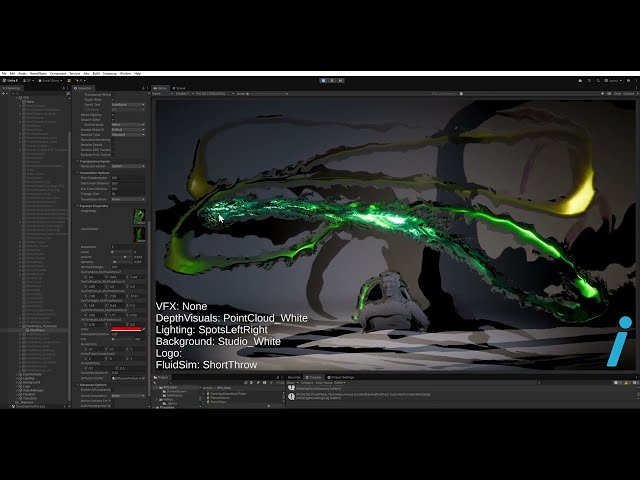Select the Inspector panel tab
This screenshot has width=640, height=480.
(83, 88)
